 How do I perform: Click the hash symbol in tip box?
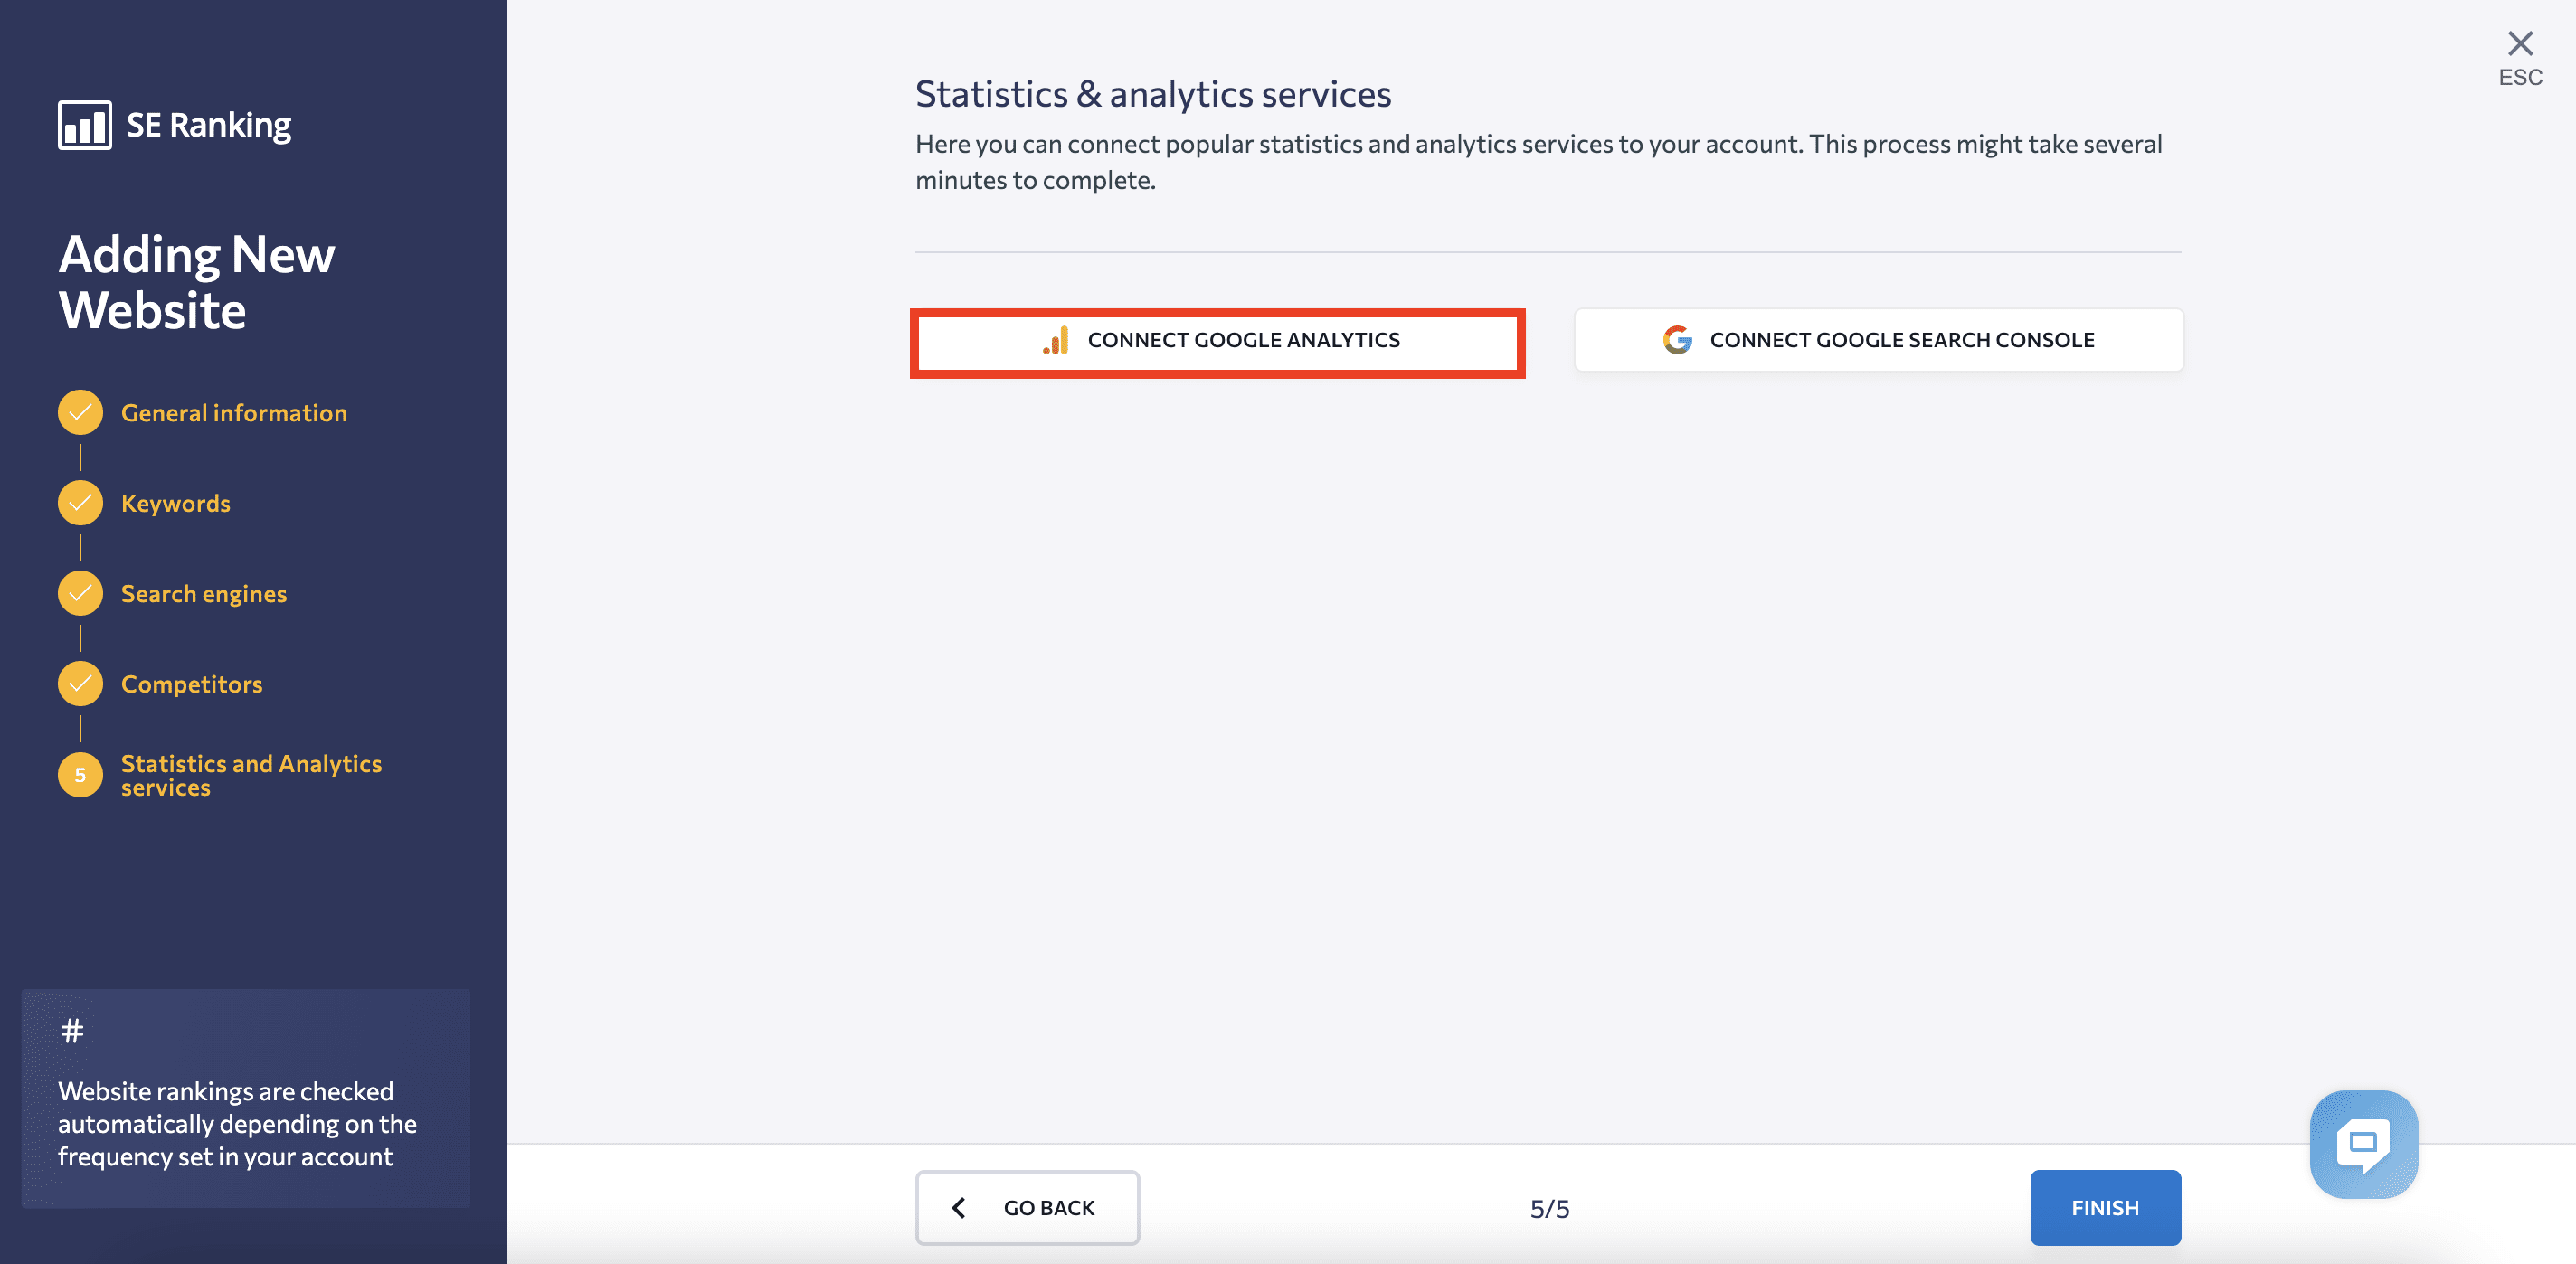[72, 1030]
